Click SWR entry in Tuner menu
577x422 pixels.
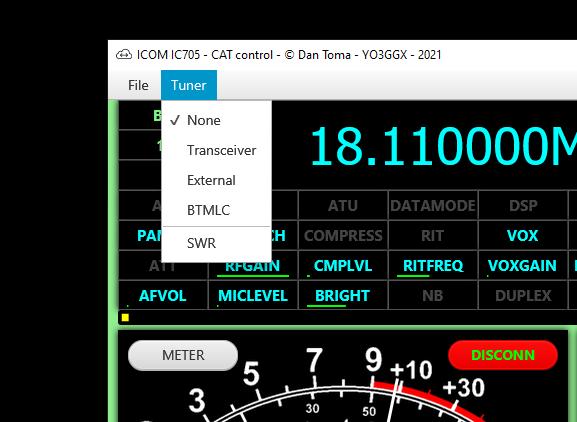[216, 243]
